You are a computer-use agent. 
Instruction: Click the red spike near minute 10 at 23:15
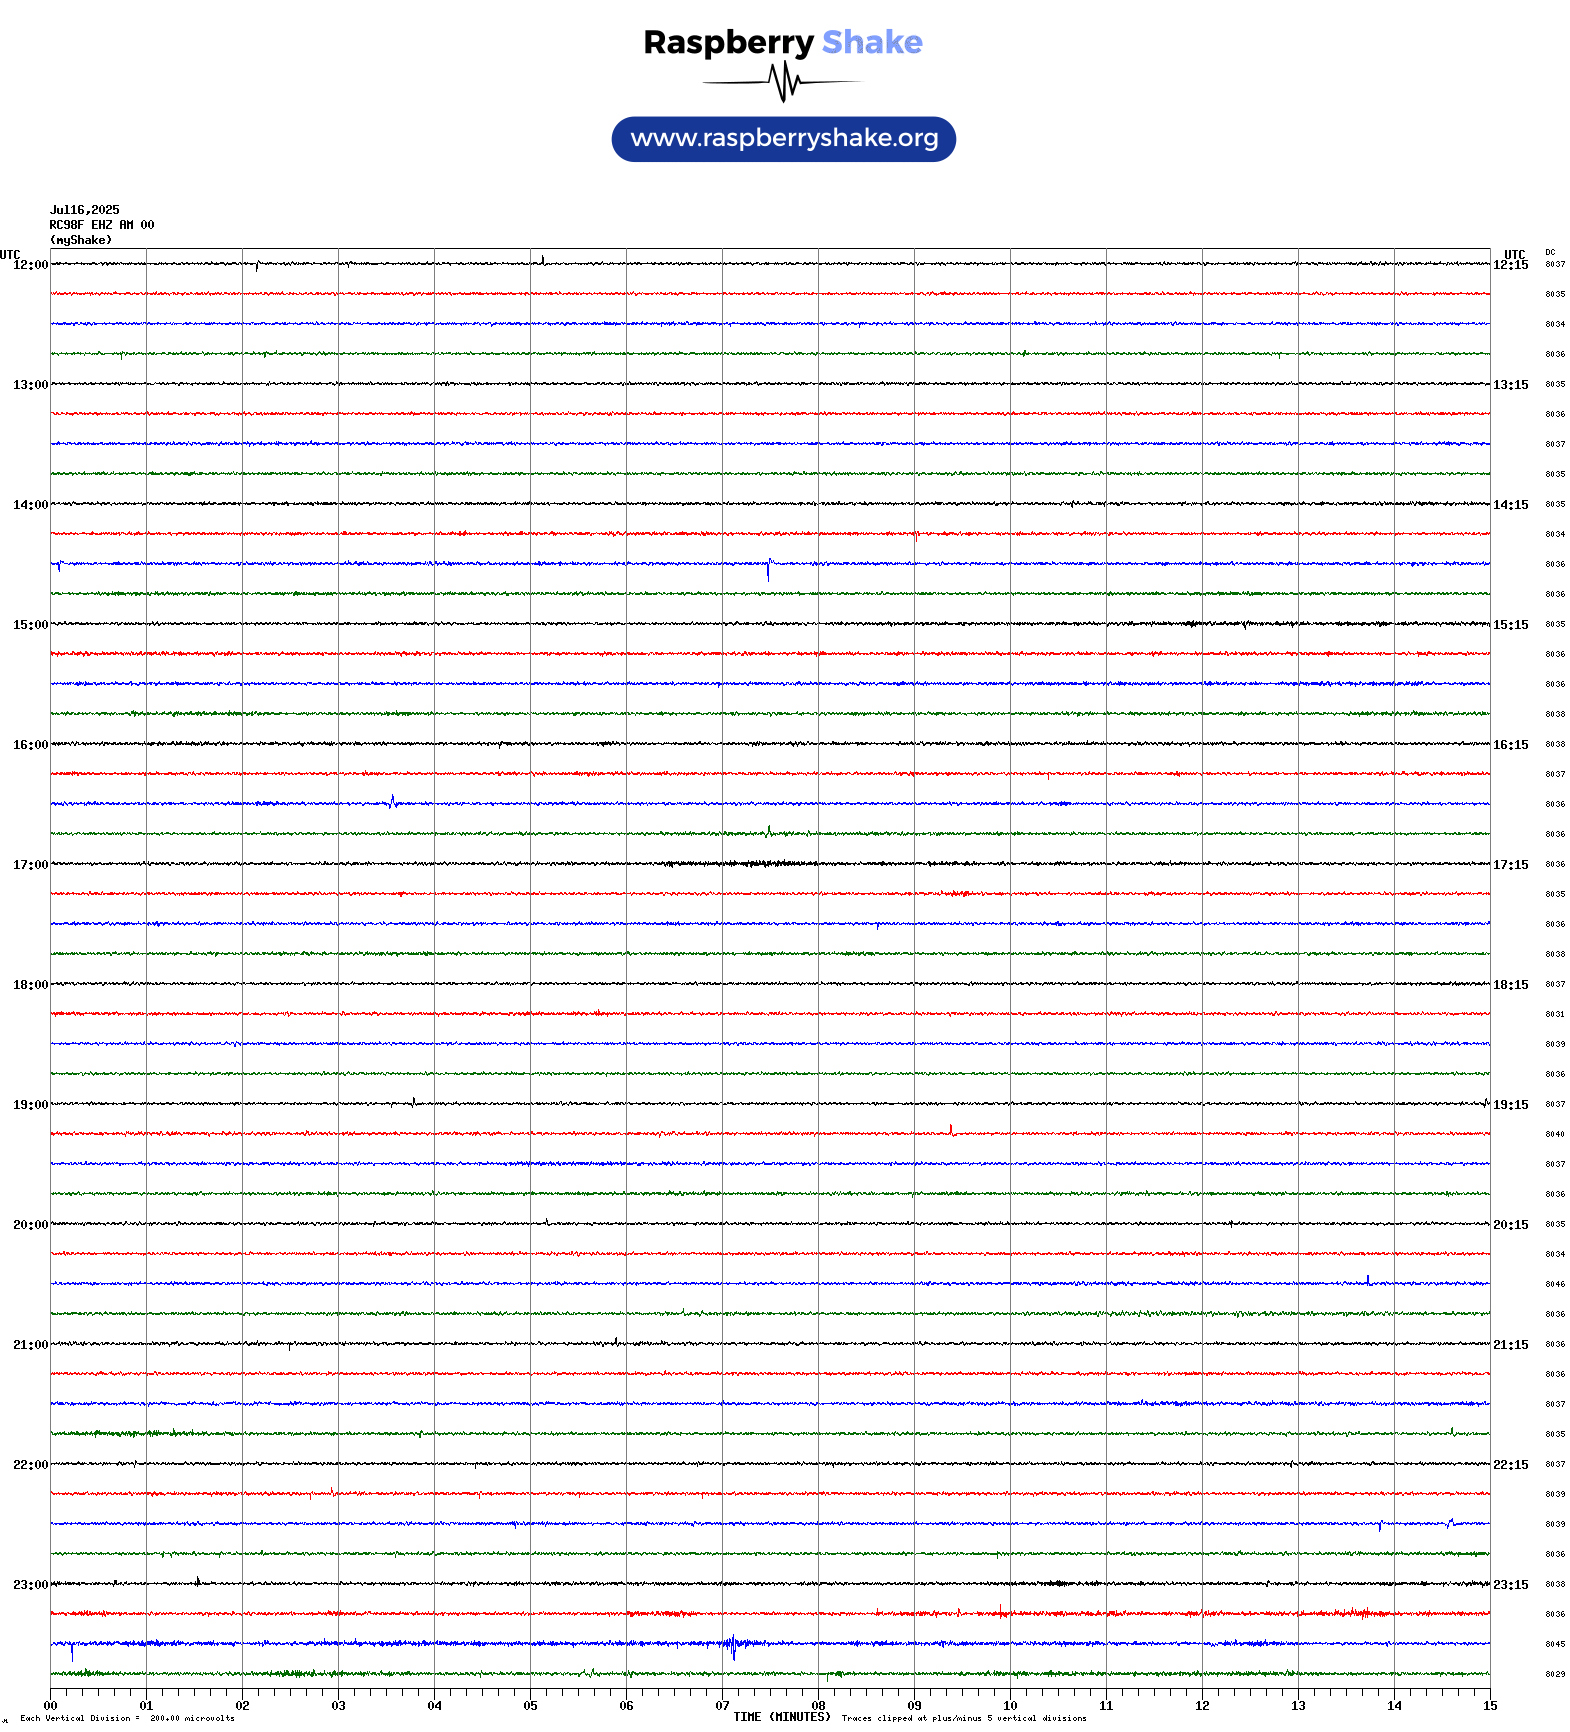tap(1001, 1611)
